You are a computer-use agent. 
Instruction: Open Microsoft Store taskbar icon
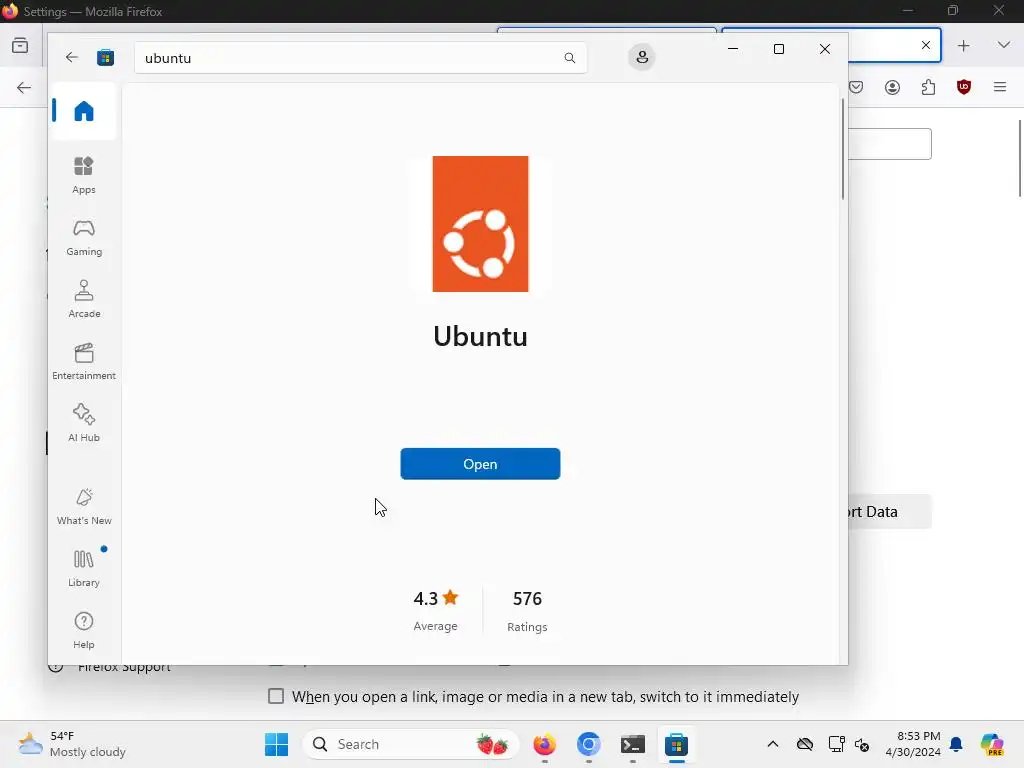click(677, 744)
